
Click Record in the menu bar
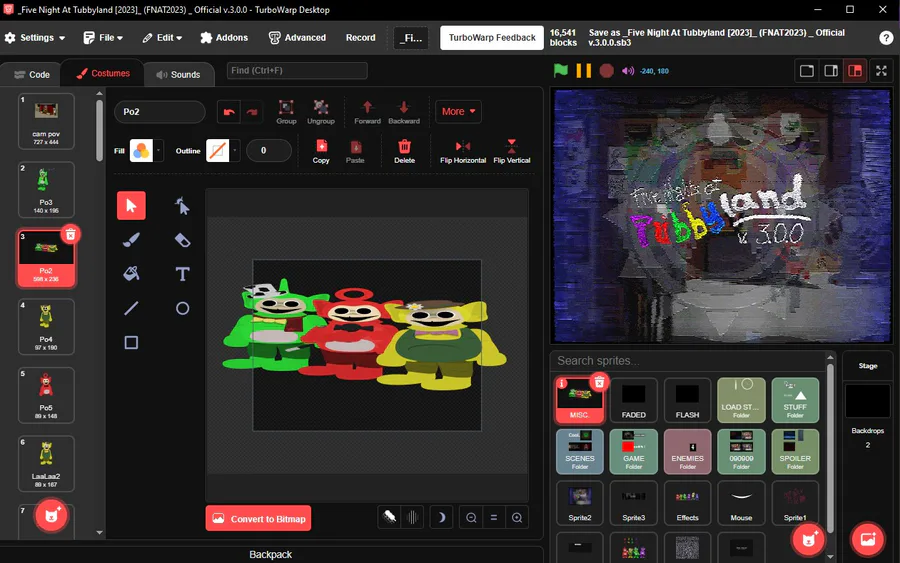(x=360, y=38)
